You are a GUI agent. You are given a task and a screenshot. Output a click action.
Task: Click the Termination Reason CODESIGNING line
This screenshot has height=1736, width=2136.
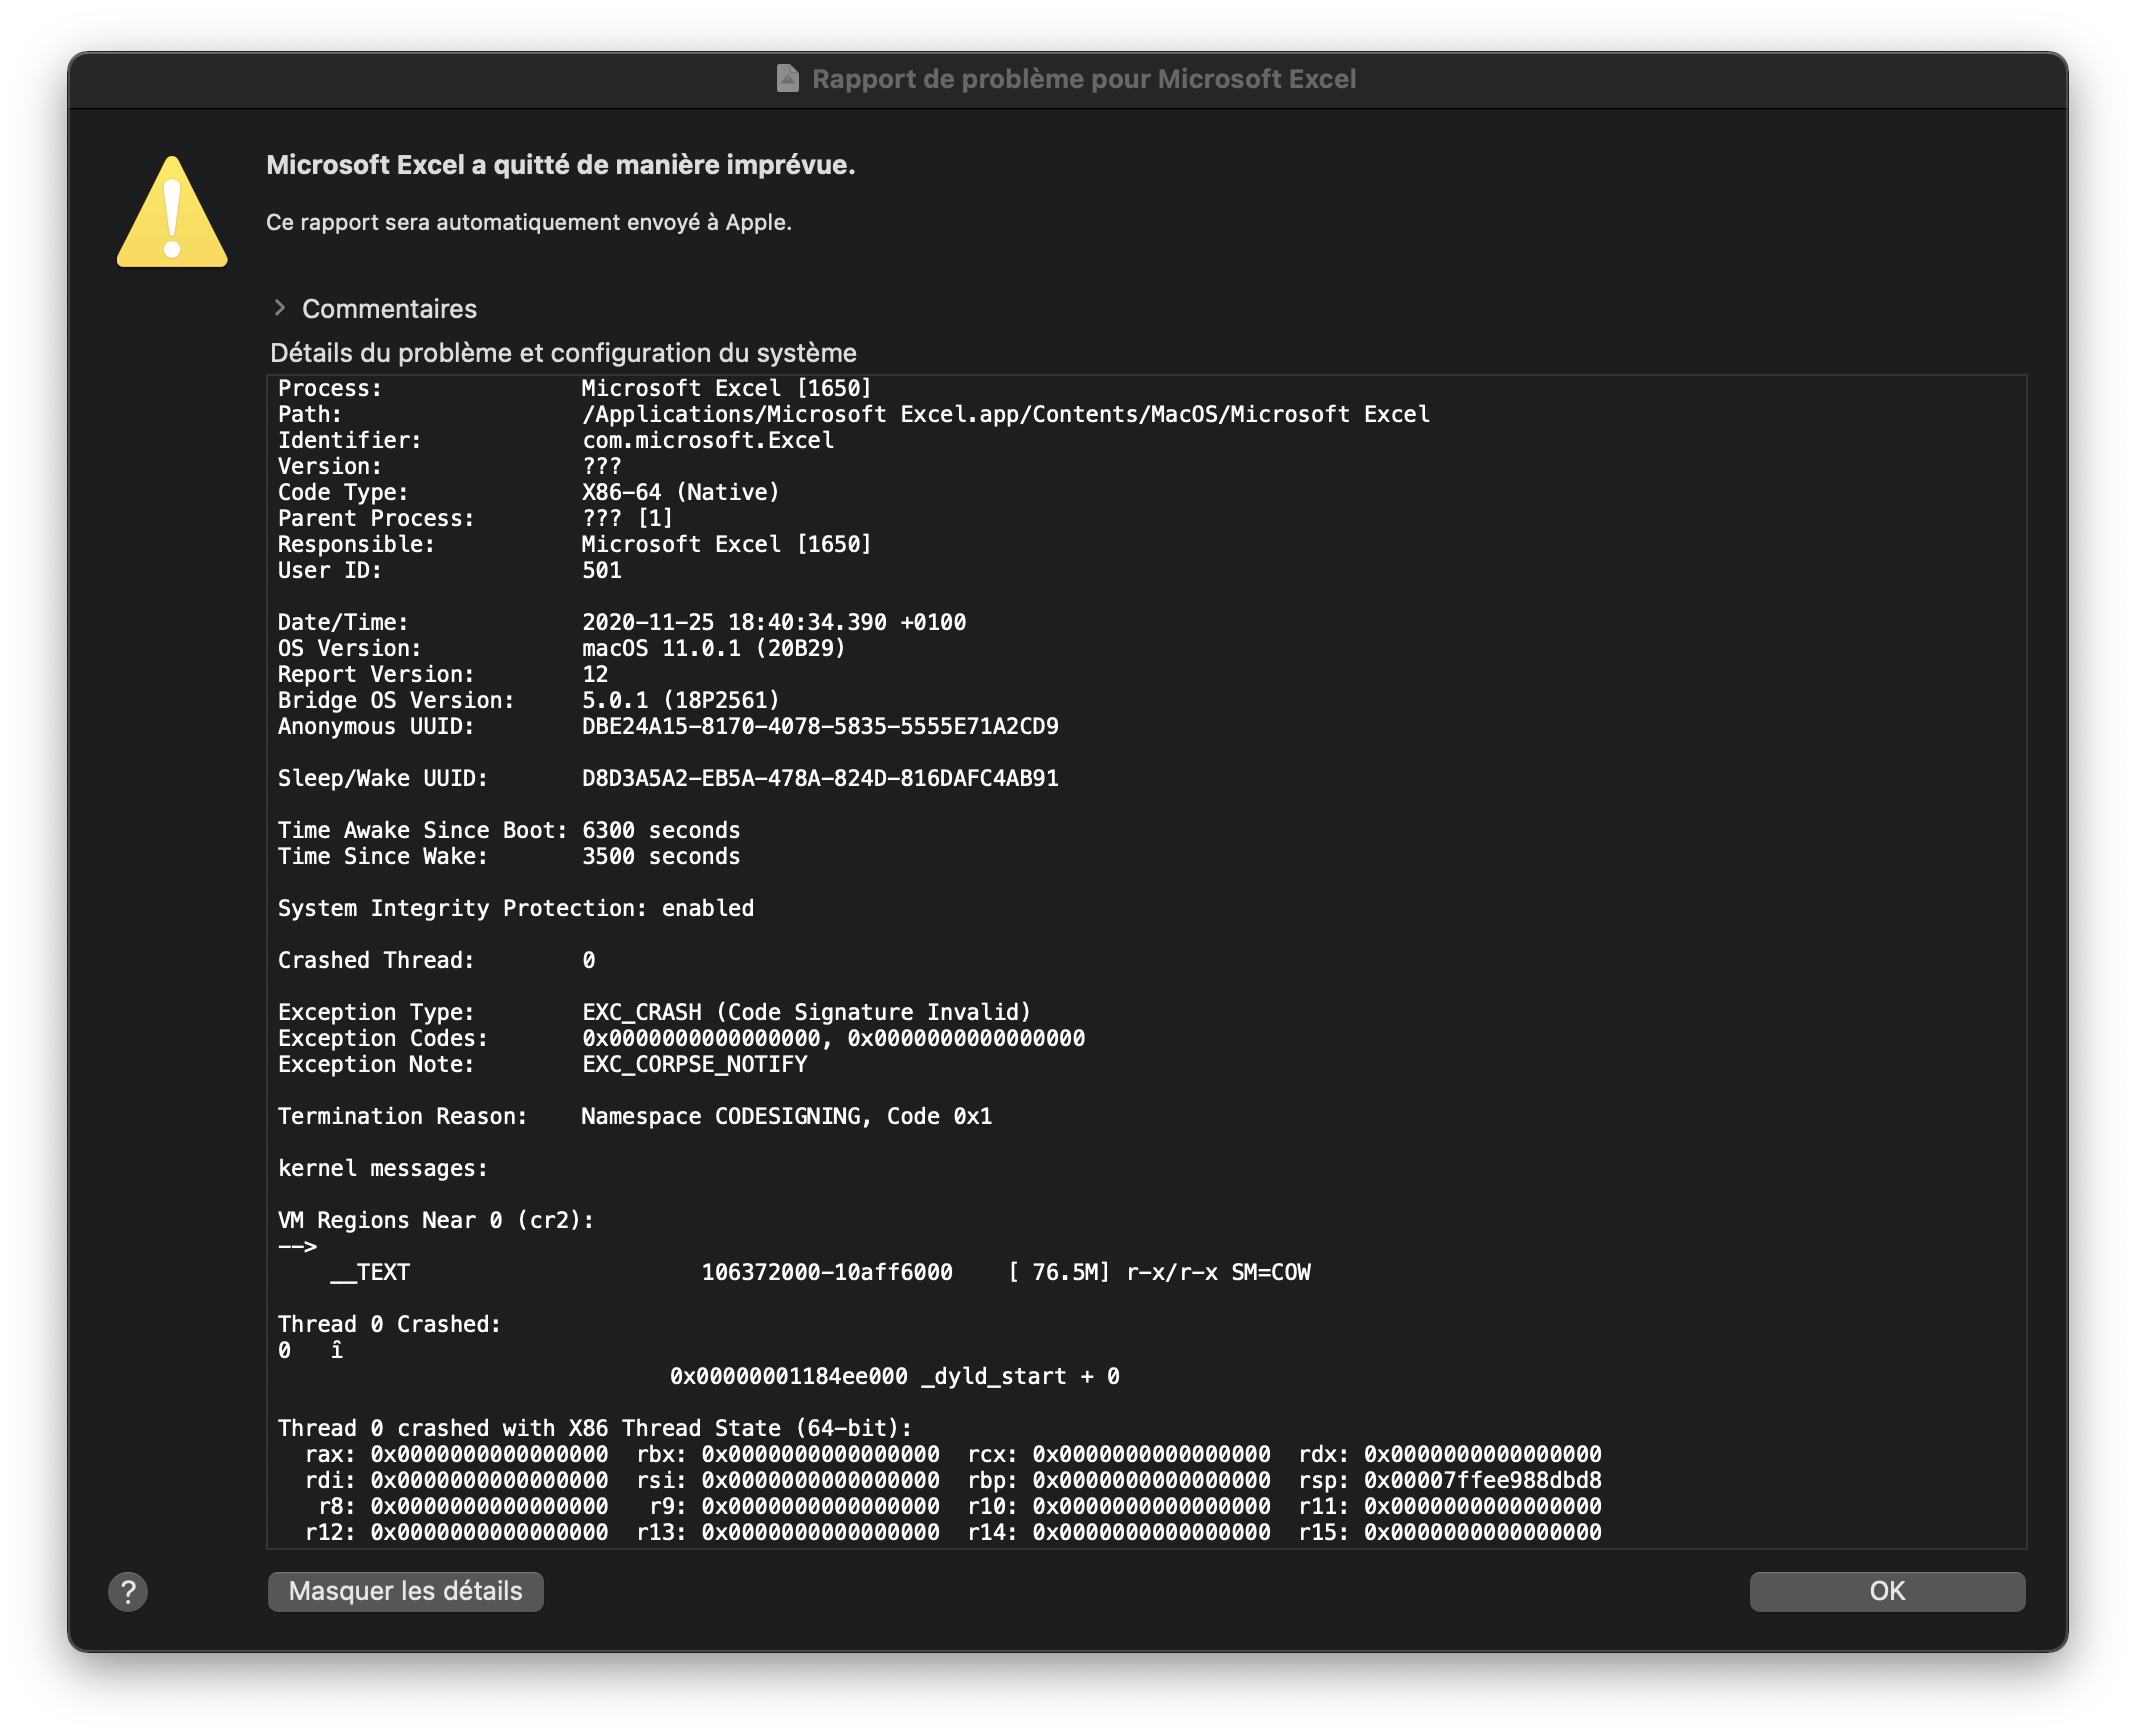point(786,1116)
